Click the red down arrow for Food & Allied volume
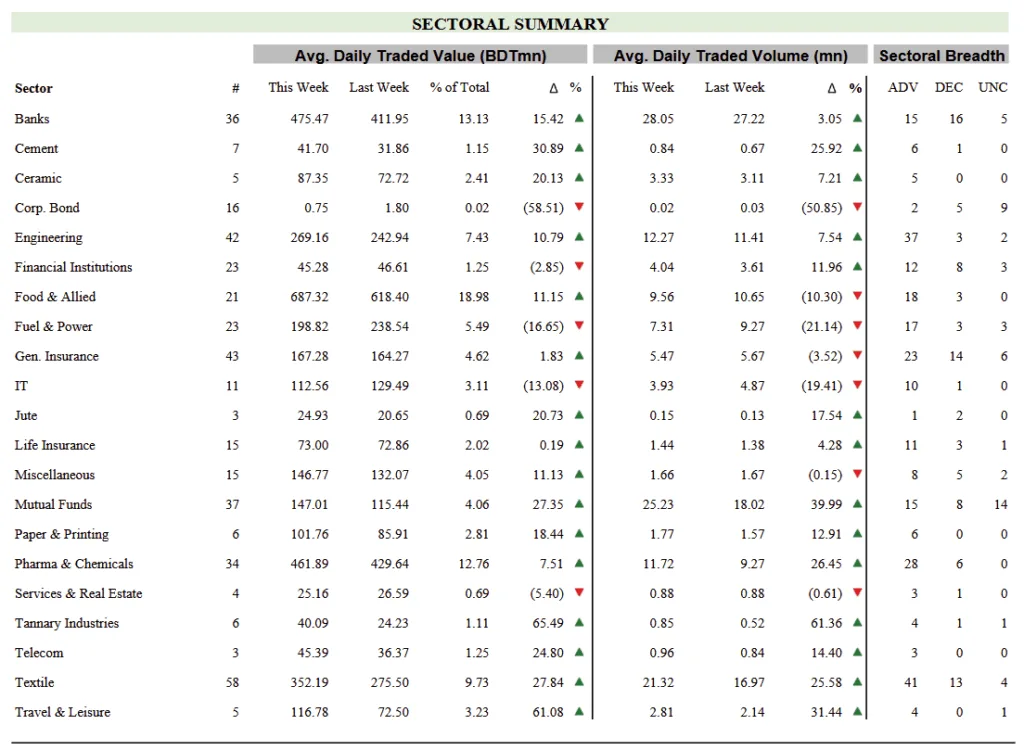The width and height of the screenshot is (1024, 750). click(857, 296)
